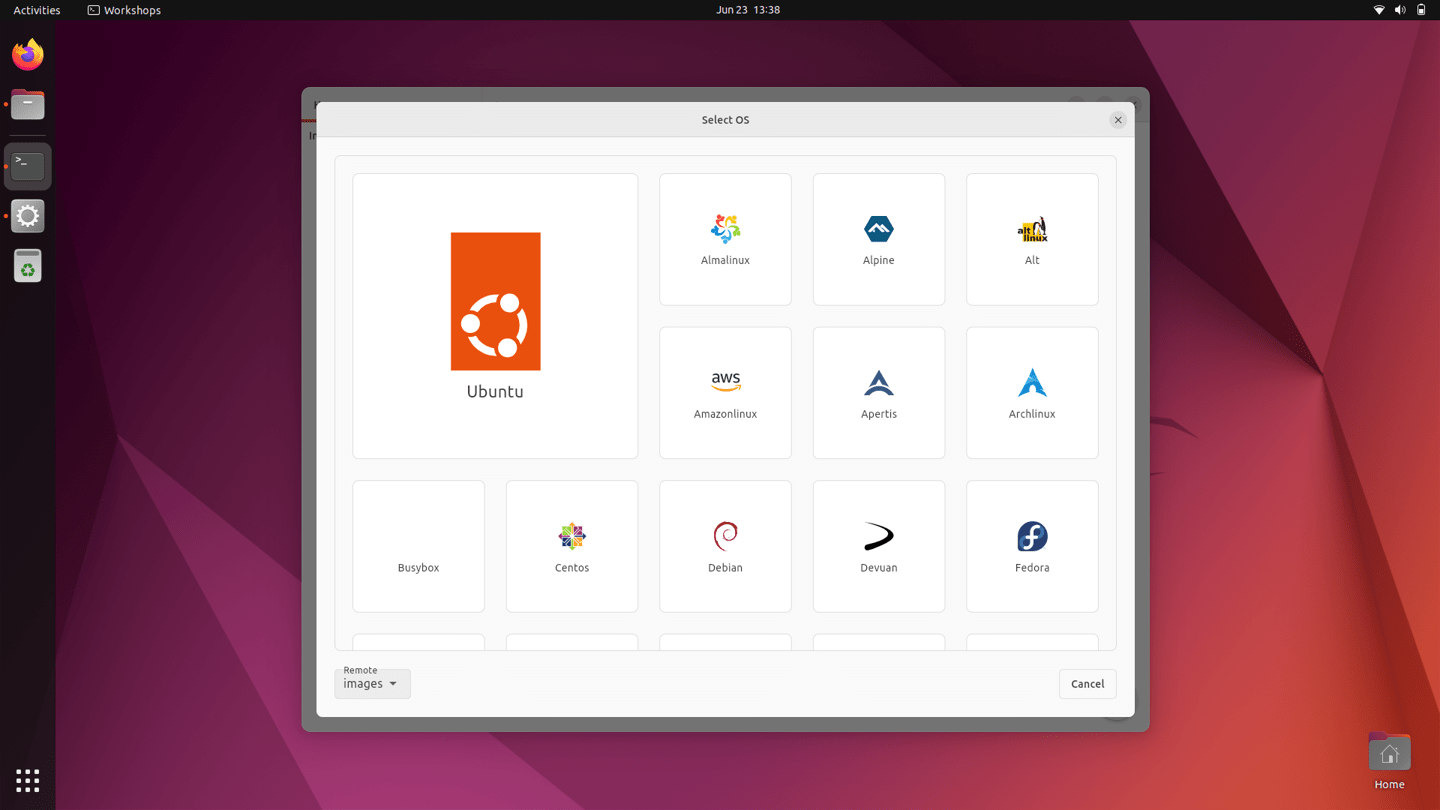The image size is (1440, 810).
Task: Choose Almalinux as the OS
Action: pyautogui.click(x=725, y=239)
